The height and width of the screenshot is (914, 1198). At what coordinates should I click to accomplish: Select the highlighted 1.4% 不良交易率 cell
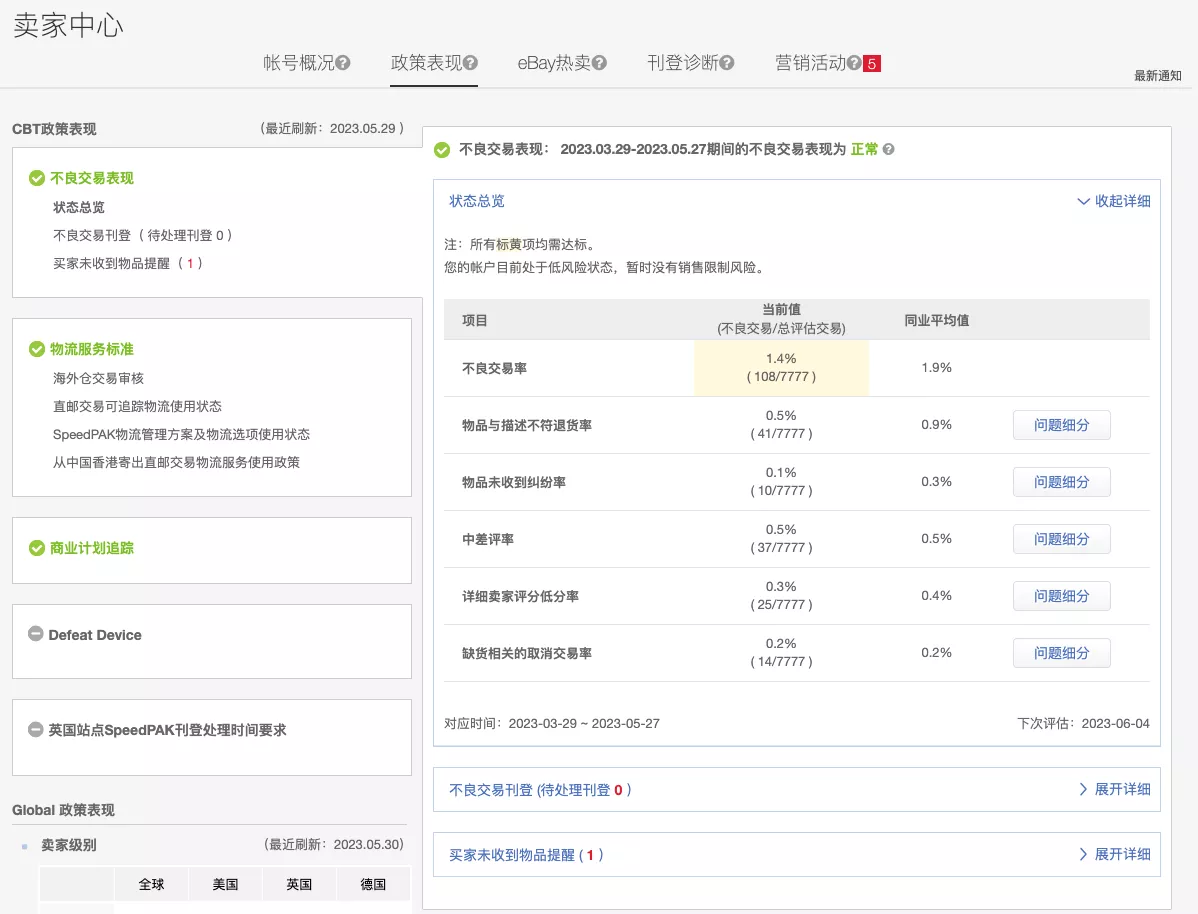point(781,366)
